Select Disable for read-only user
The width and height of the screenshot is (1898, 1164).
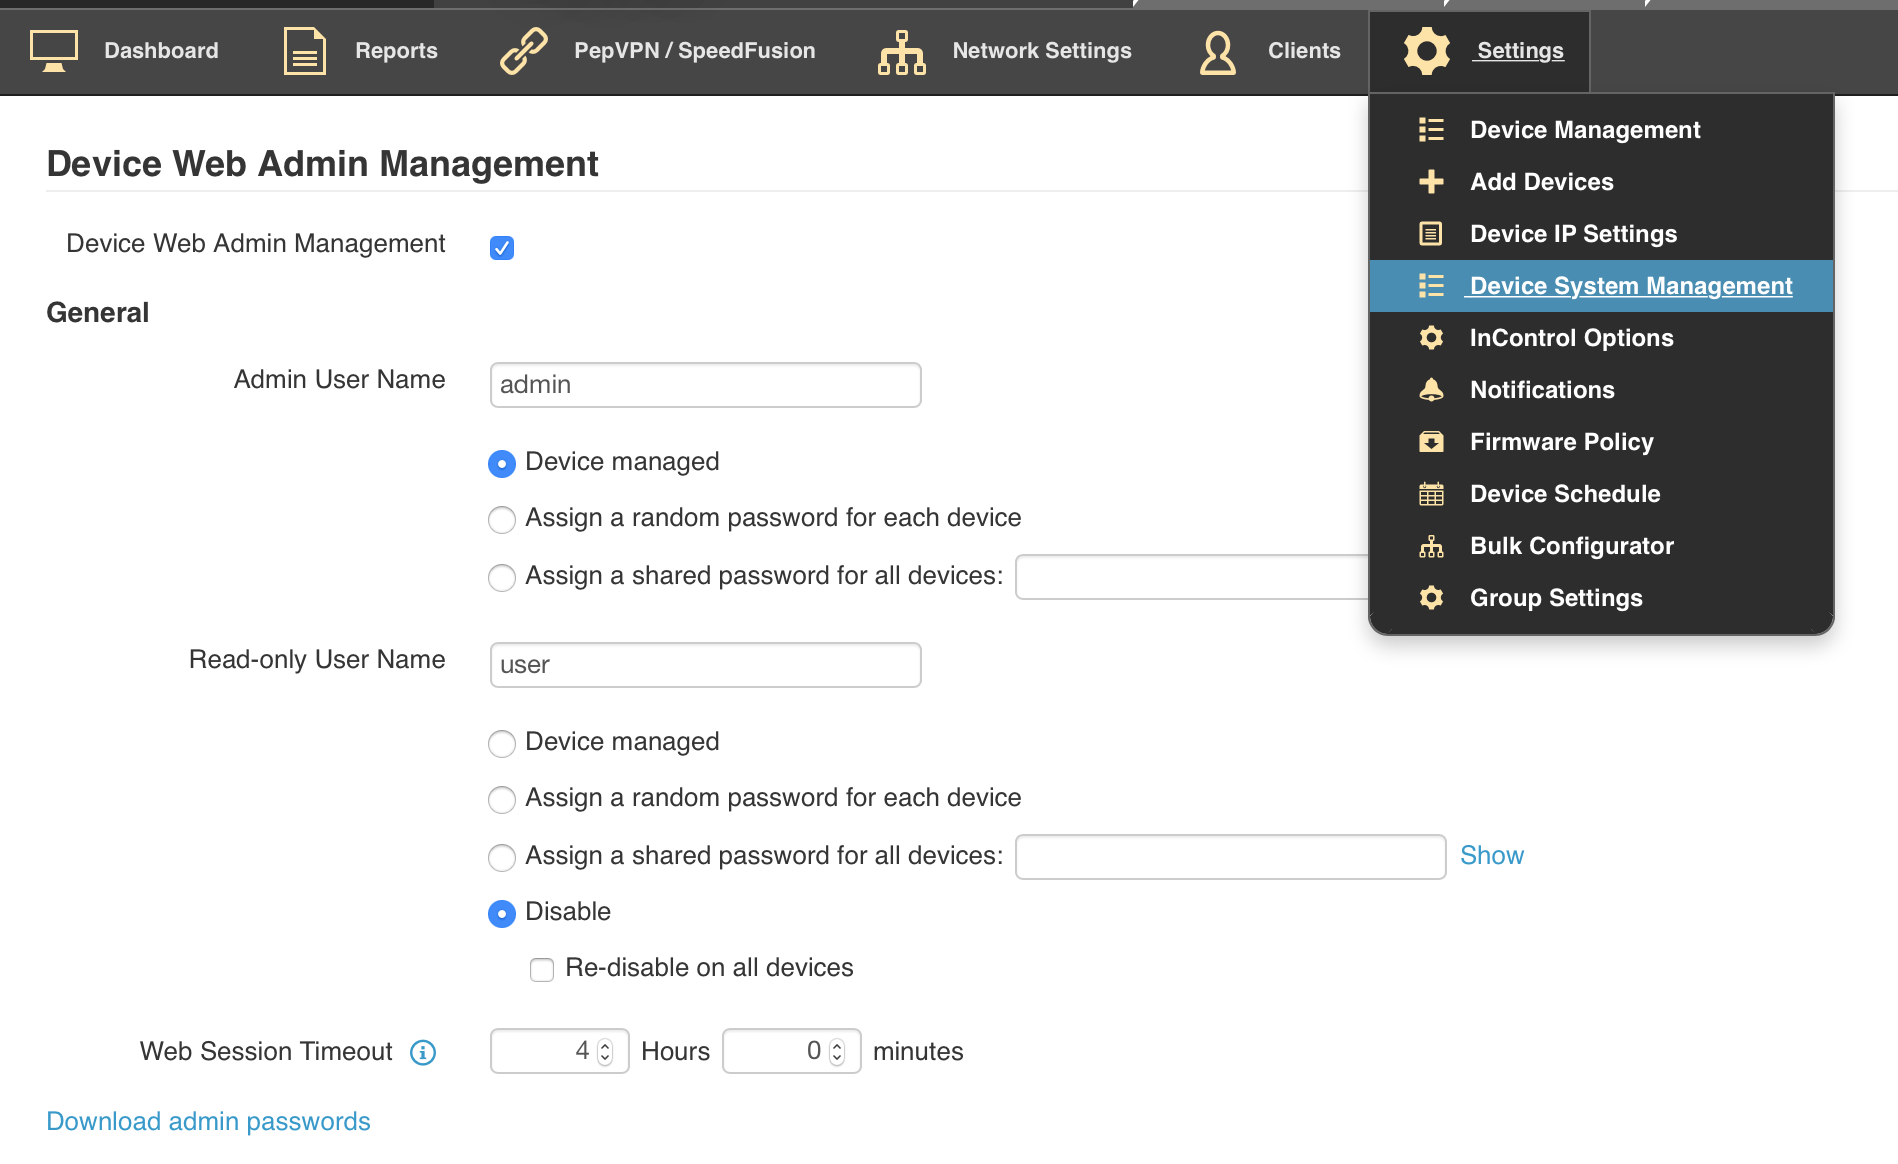[x=502, y=913]
